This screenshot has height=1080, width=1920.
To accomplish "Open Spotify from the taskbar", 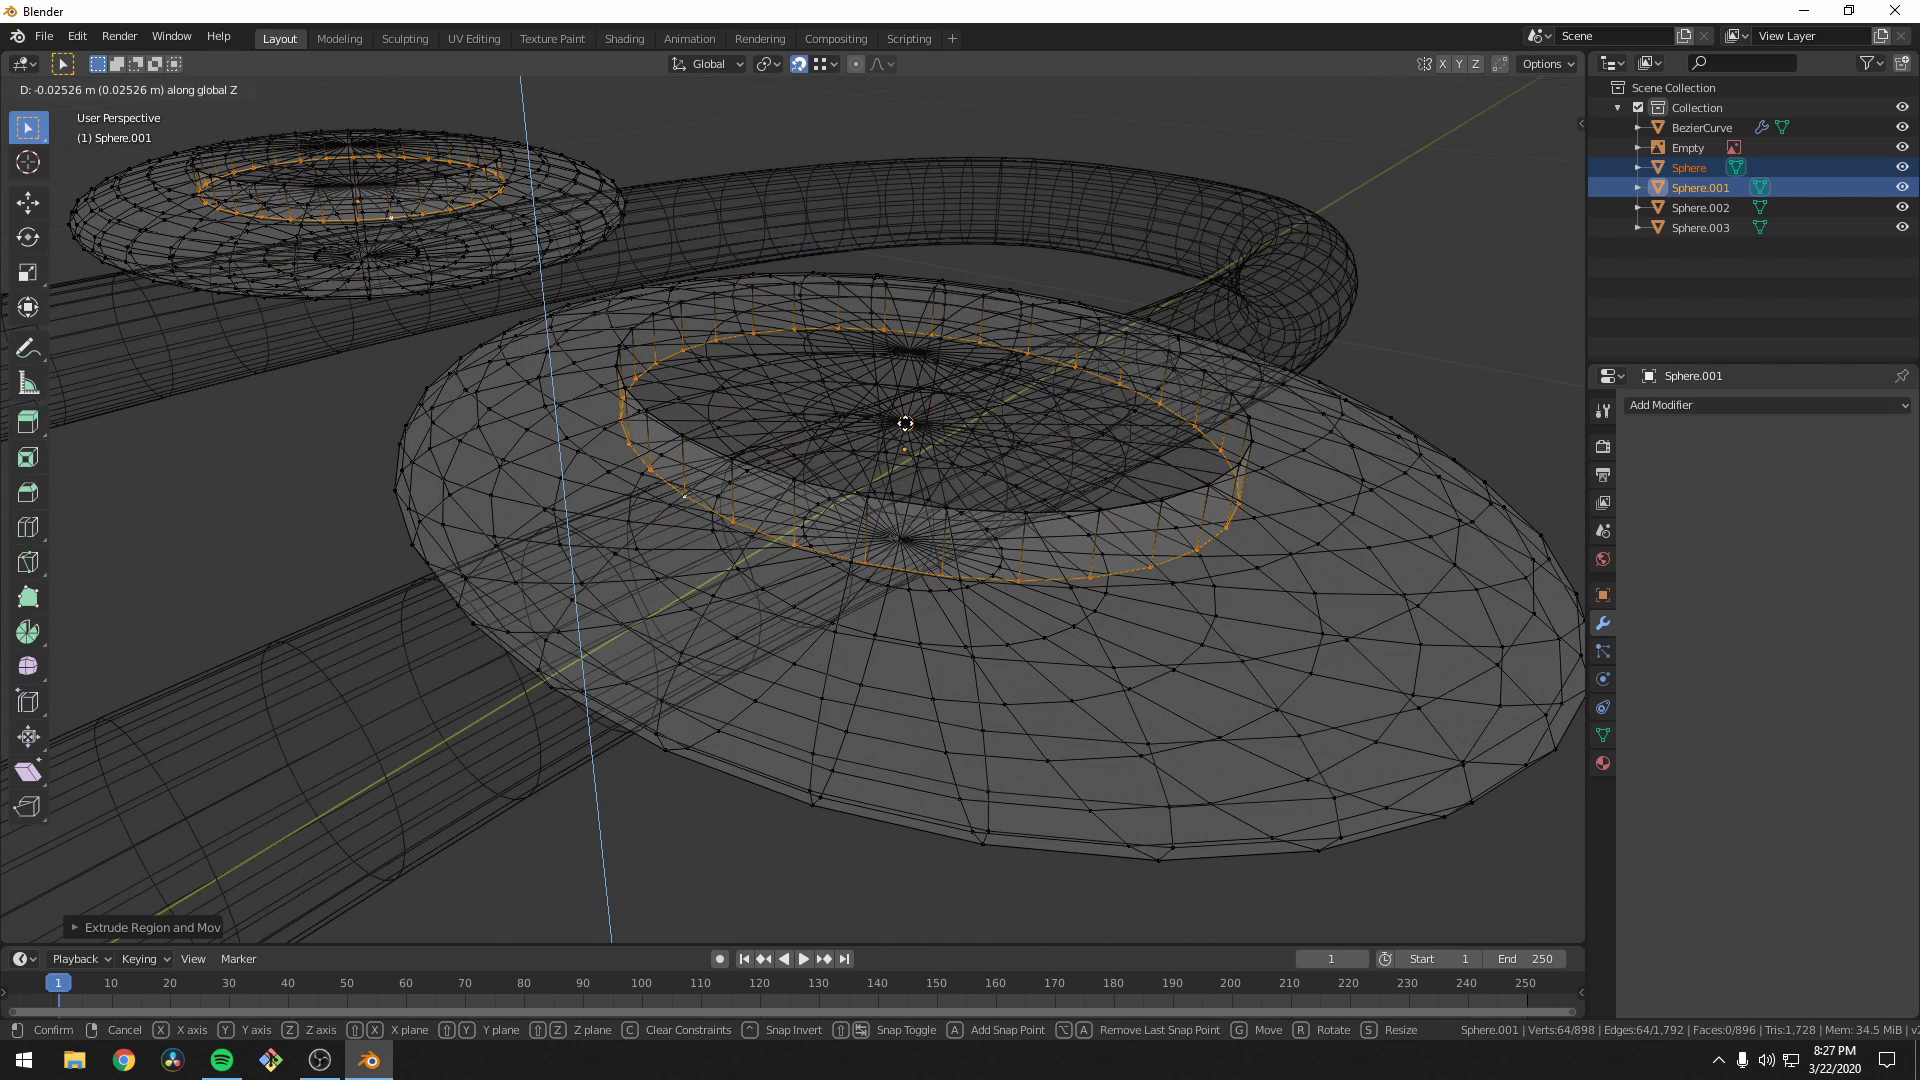I will pyautogui.click(x=221, y=1059).
